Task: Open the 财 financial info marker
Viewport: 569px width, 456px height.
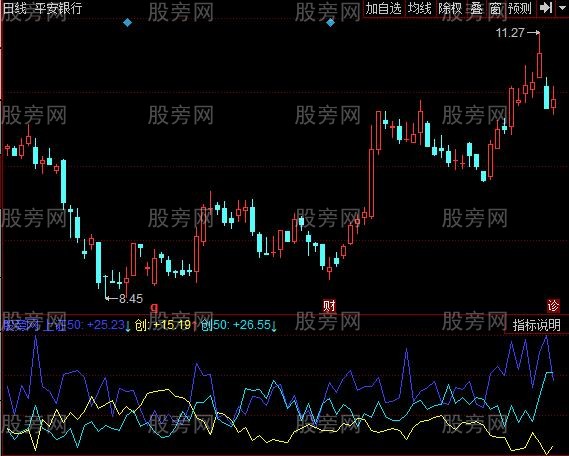Action: pyautogui.click(x=329, y=306)
